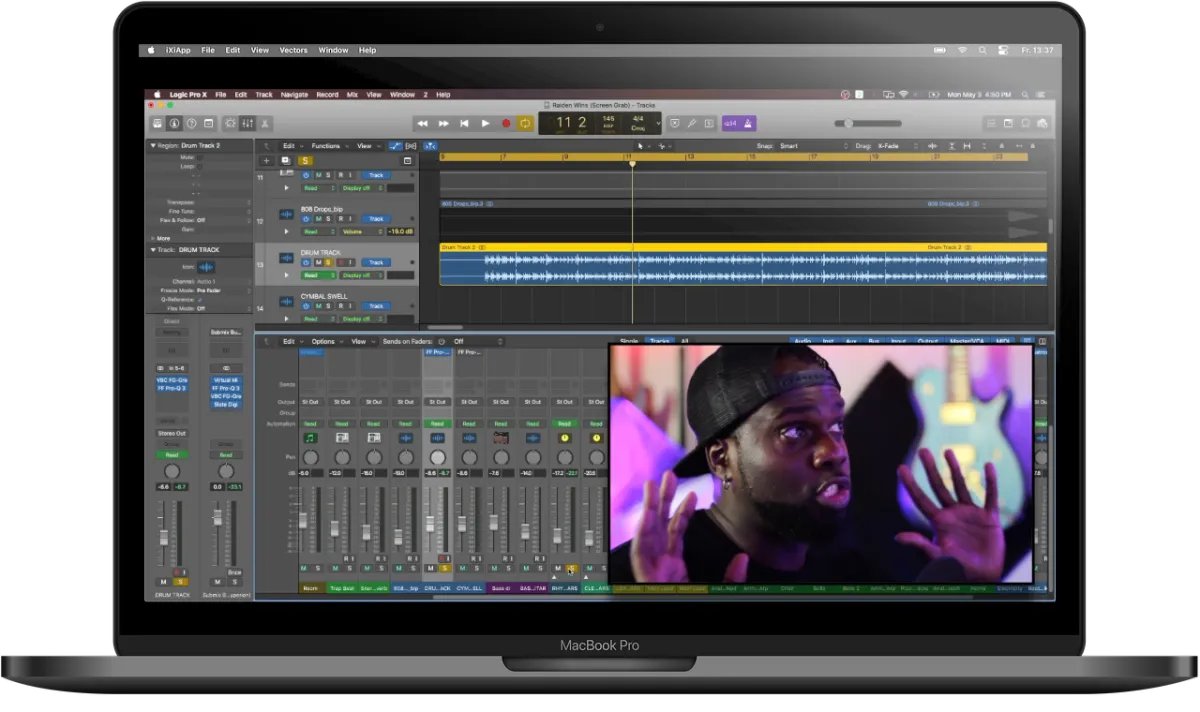Open Quick Help in the control bar
The image size is (1200, 712).
191,123
